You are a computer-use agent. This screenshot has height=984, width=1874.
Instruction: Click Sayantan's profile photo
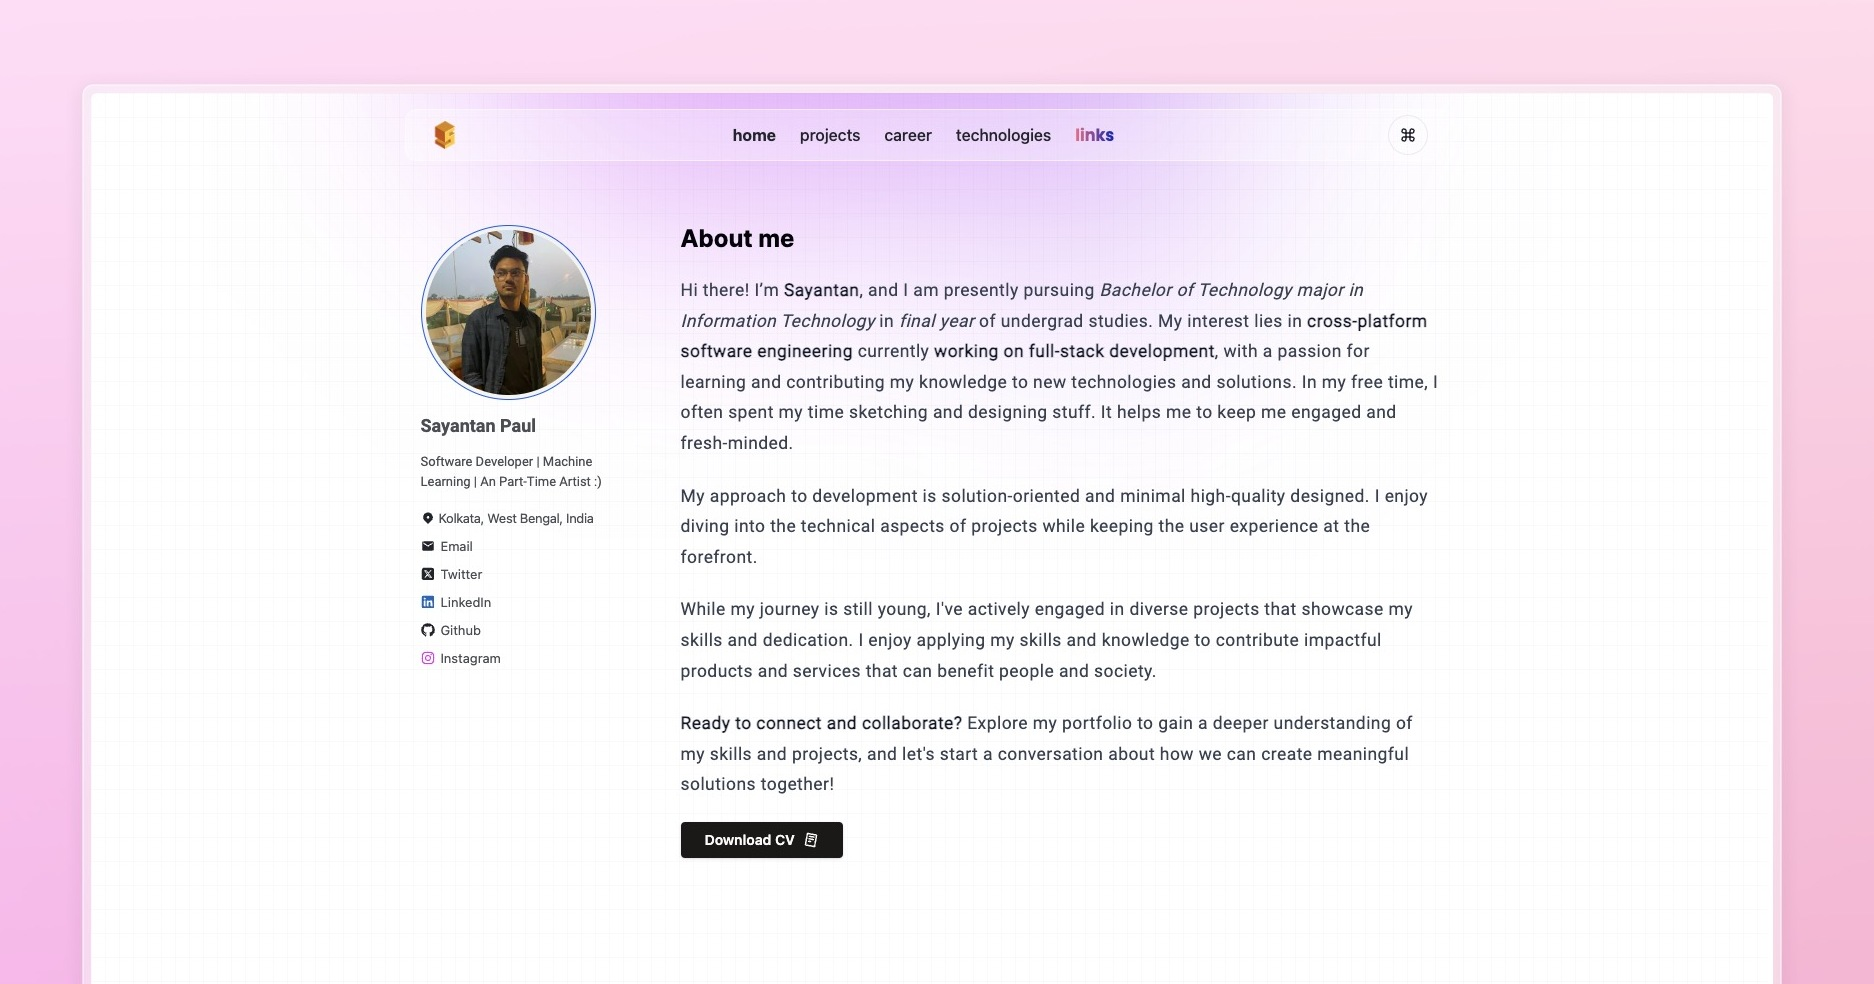[508, 312]
